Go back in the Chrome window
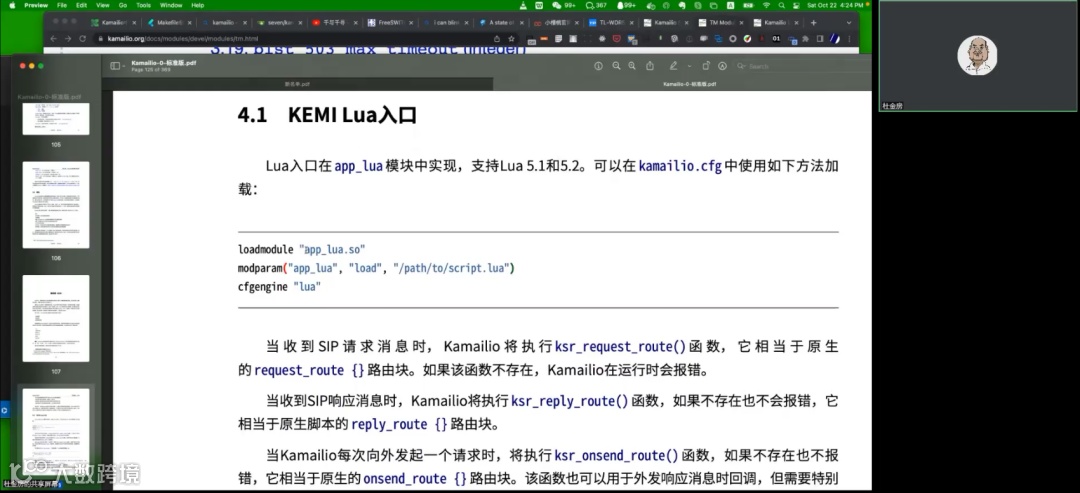The width and height of the screenshot is (1080, 493). tap(53, 39)
